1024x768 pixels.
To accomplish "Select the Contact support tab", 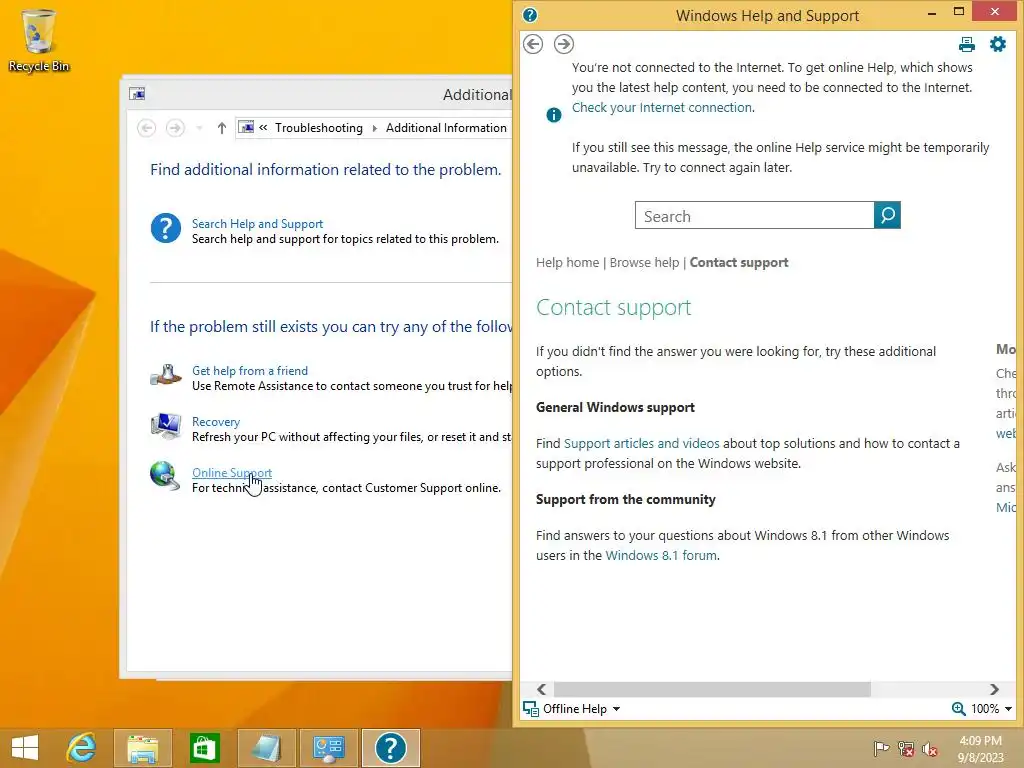I will point(739,263).
